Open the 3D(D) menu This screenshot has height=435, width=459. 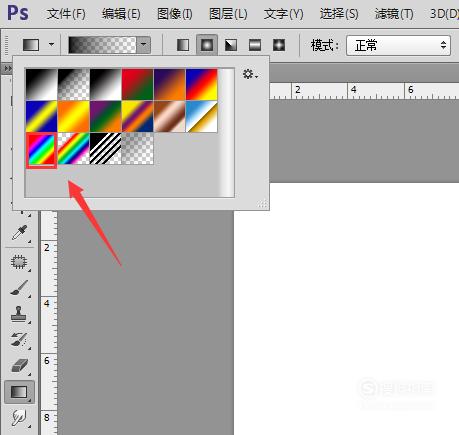tap(444, 14)
